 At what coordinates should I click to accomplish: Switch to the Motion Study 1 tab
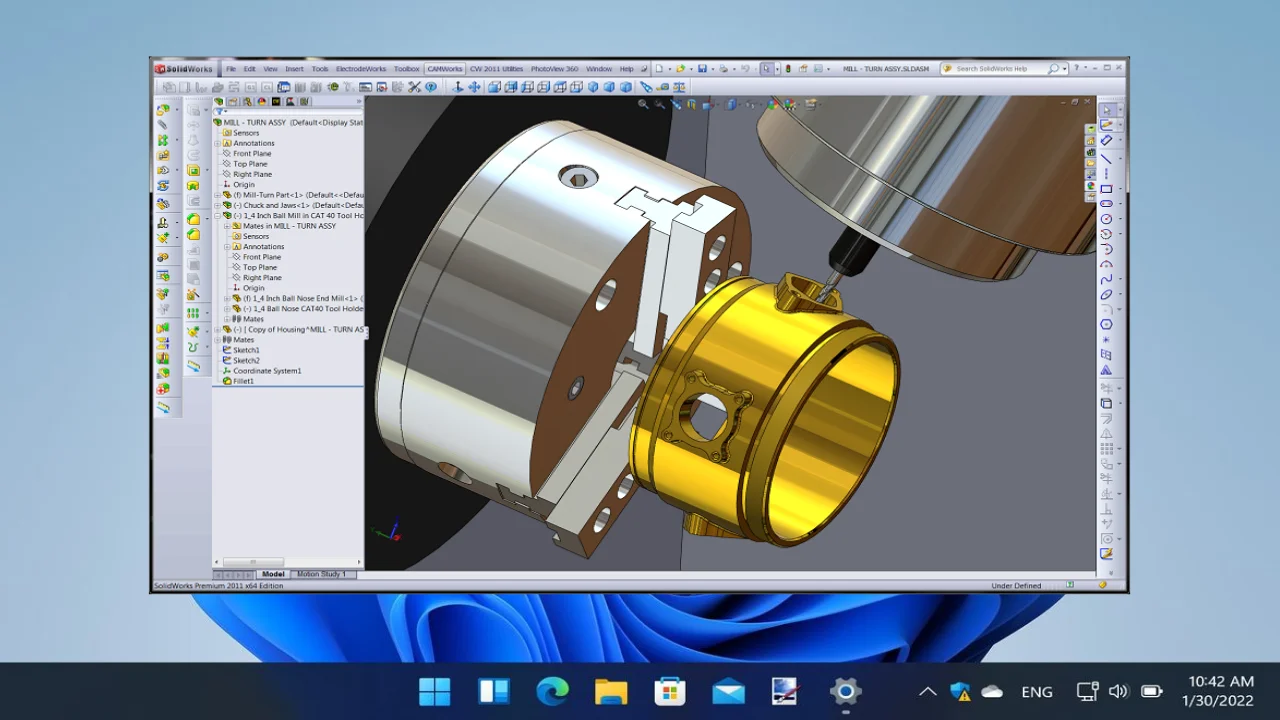(321, 574)
